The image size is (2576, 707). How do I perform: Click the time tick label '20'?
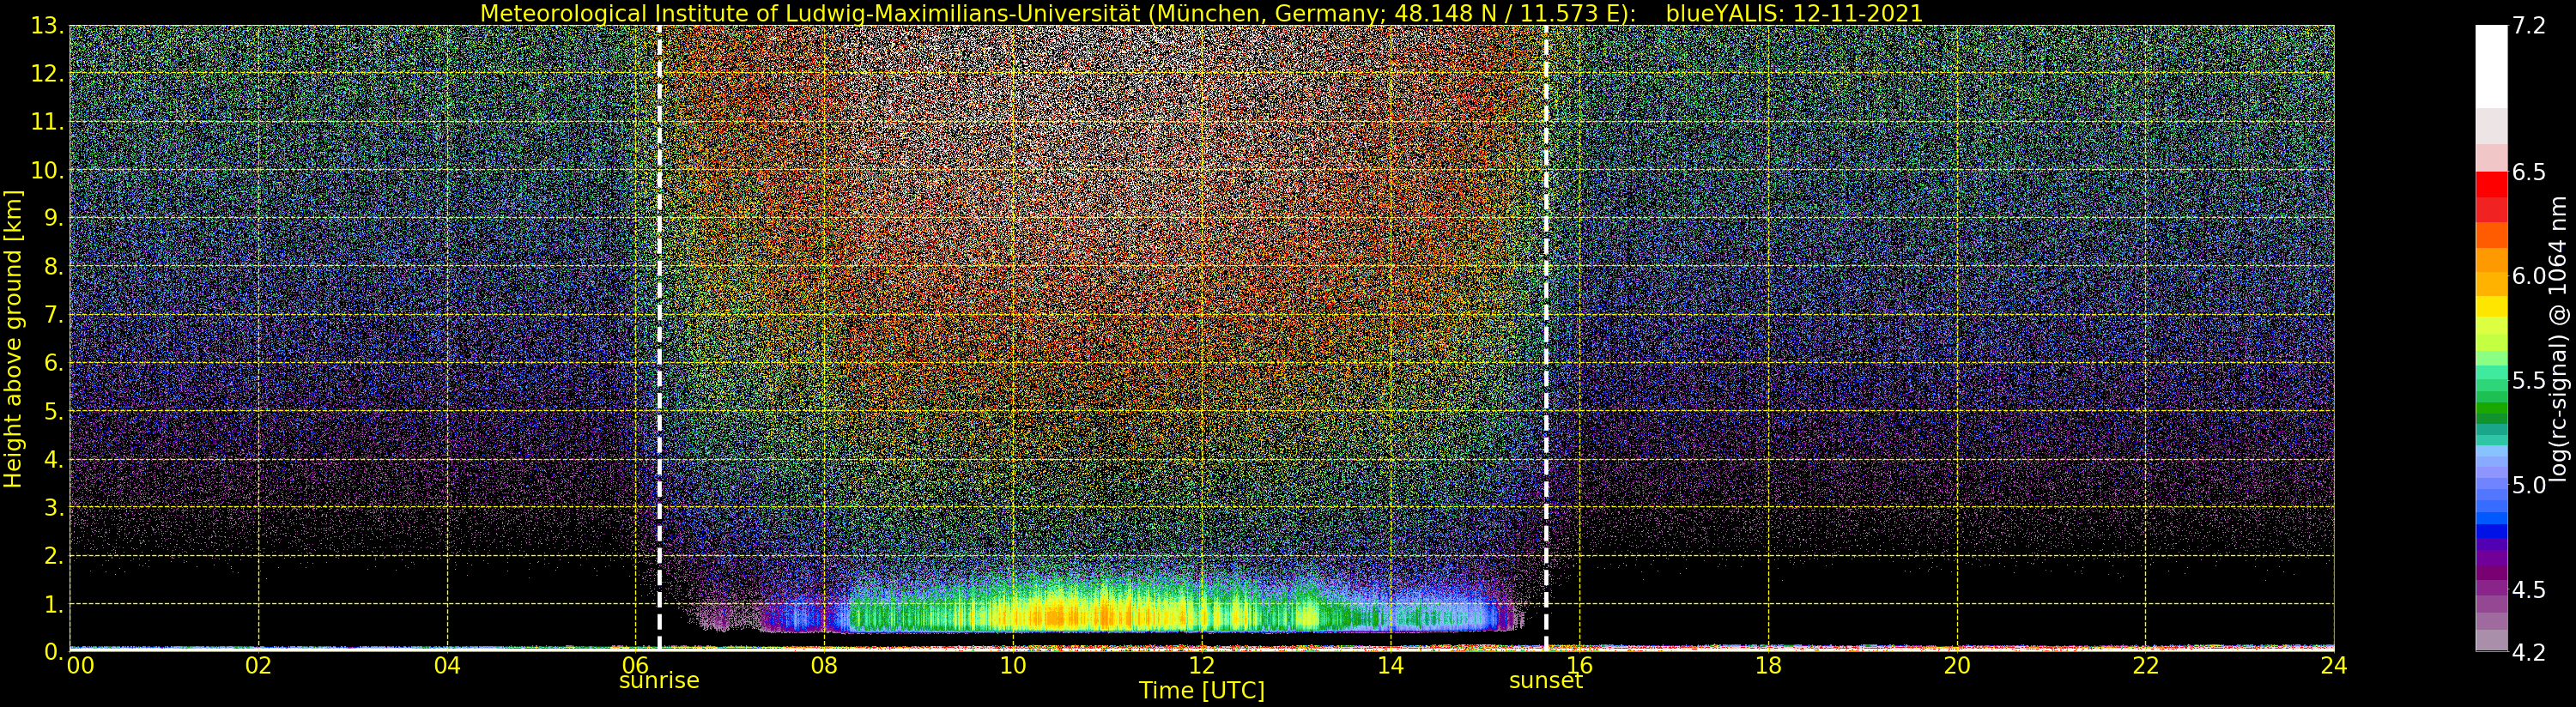(x=1957, y=666)
